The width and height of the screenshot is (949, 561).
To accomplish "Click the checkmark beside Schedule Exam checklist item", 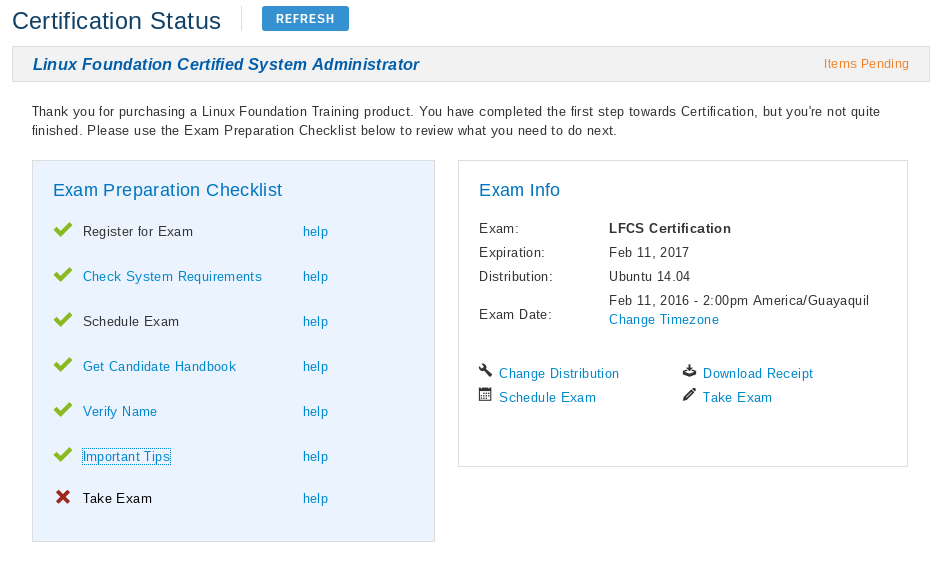I will (x=63, y=320).
